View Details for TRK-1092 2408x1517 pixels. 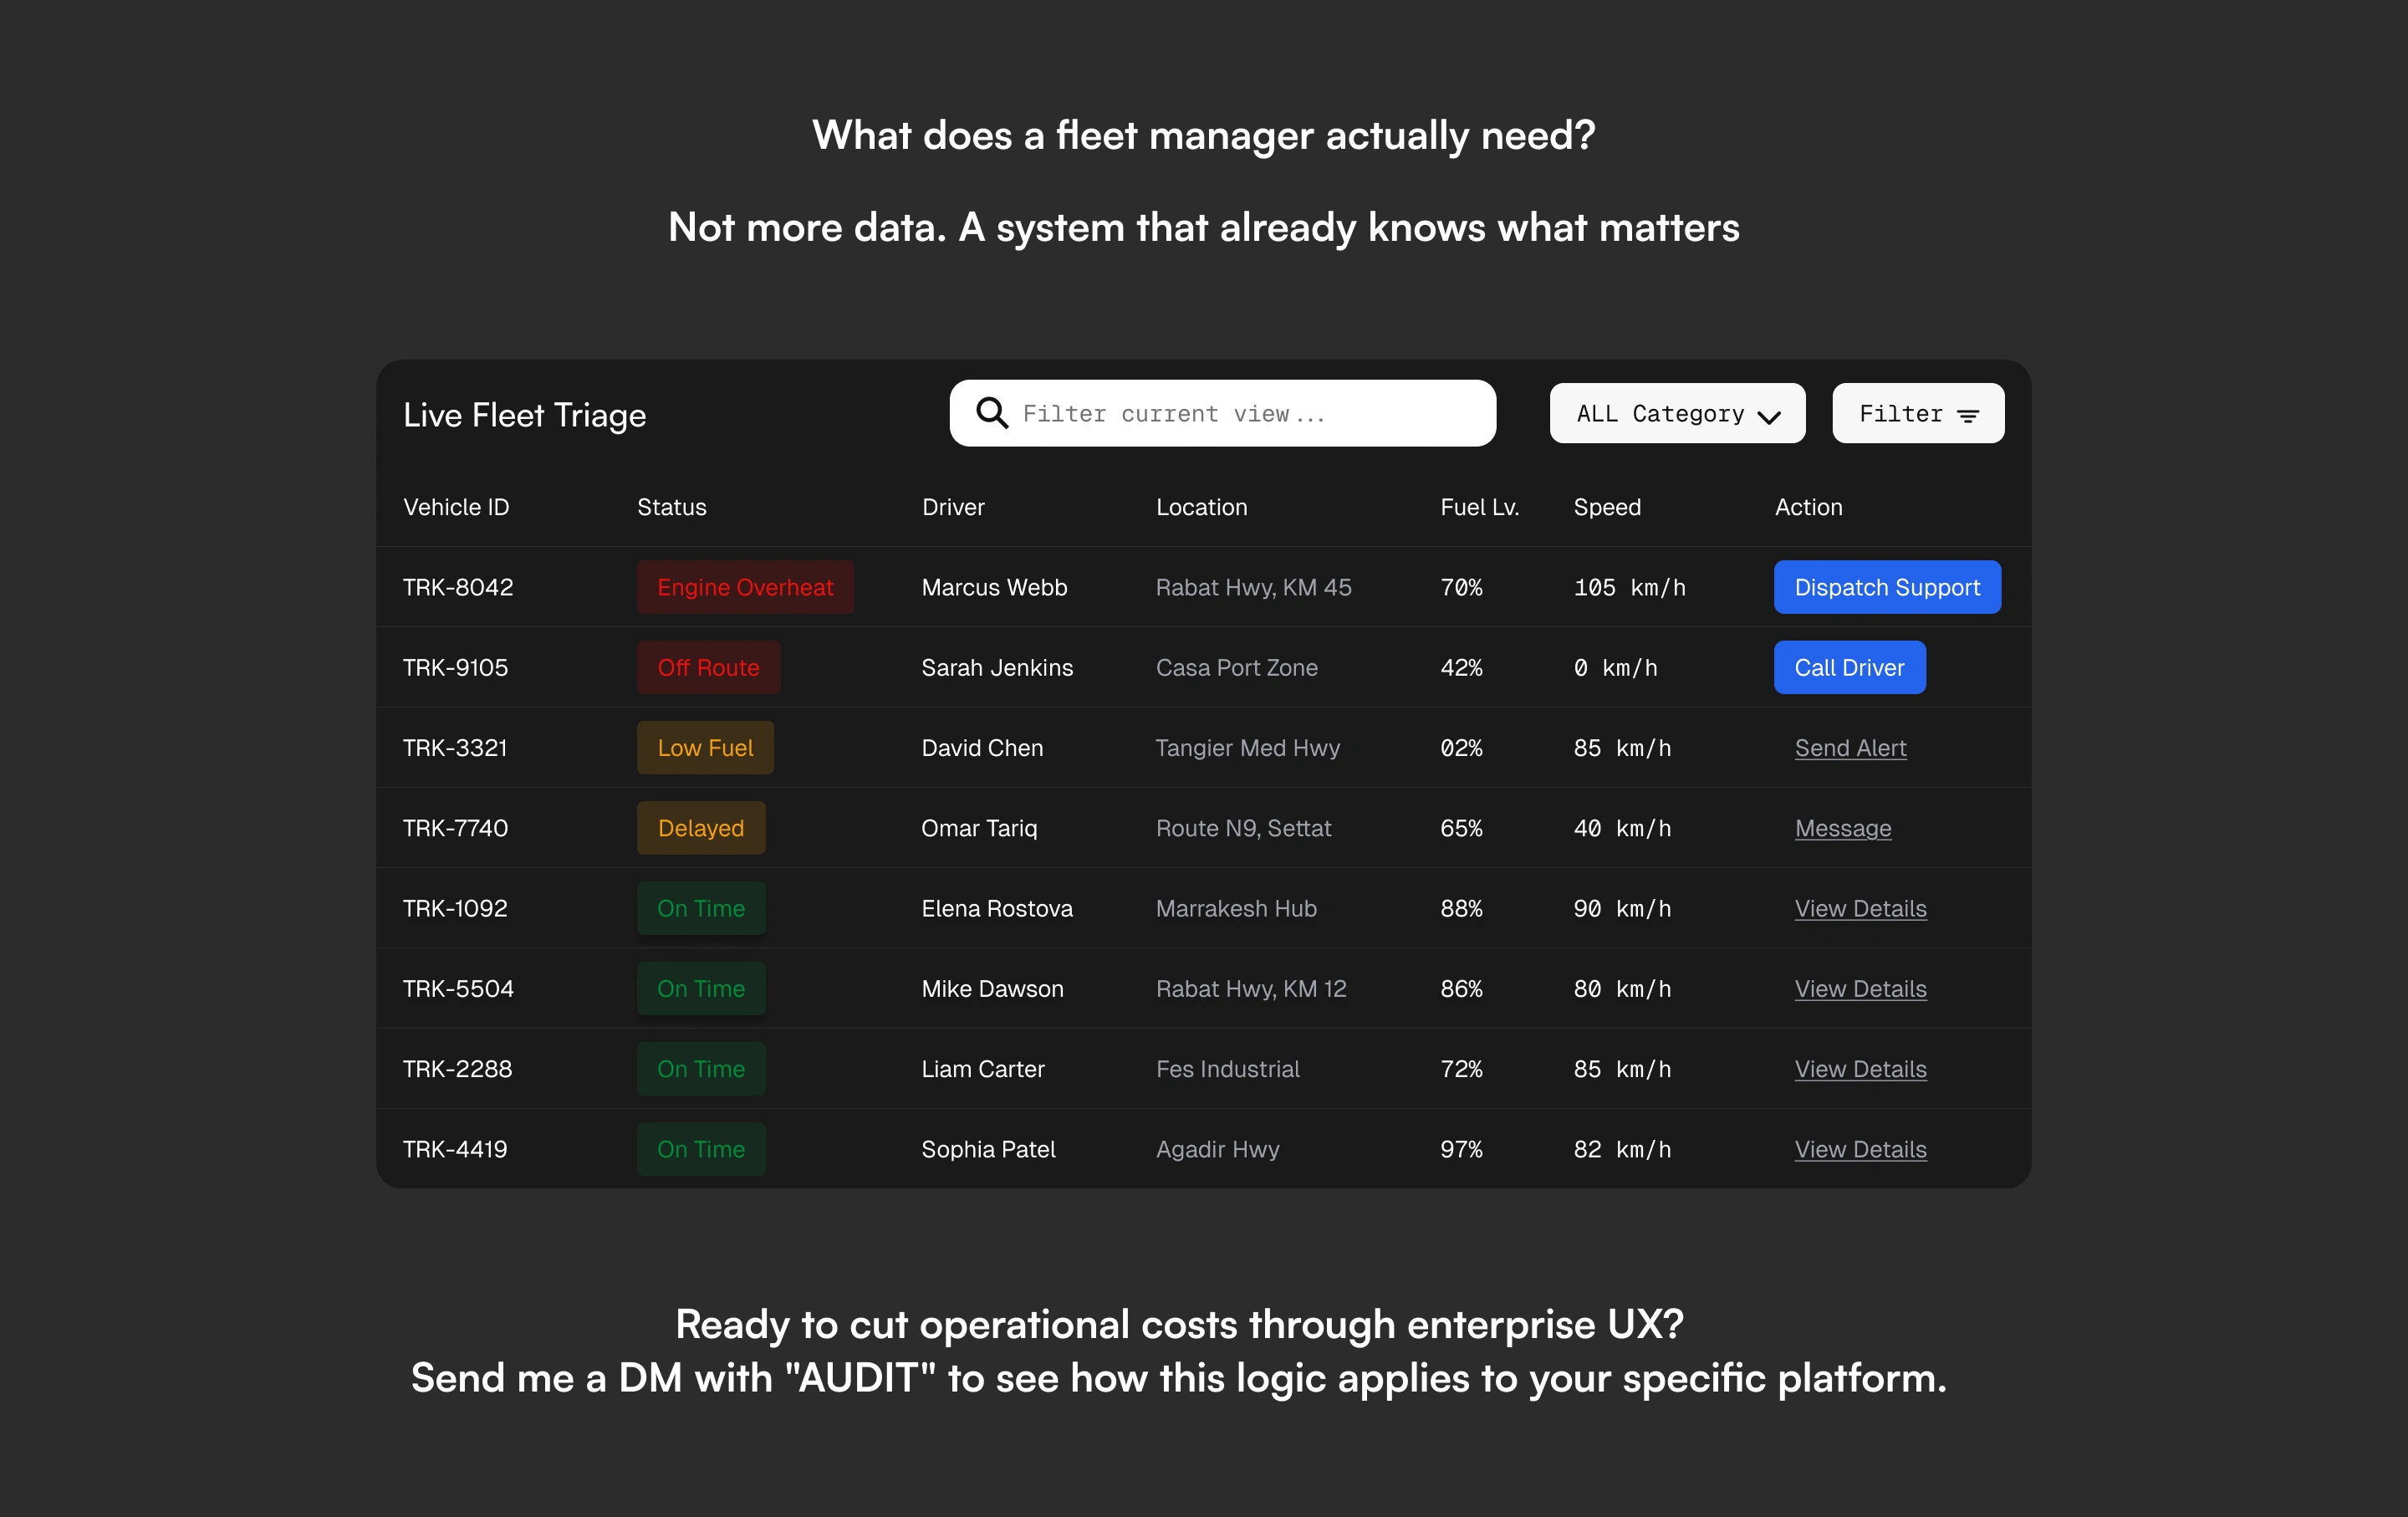coord(1859,908)
